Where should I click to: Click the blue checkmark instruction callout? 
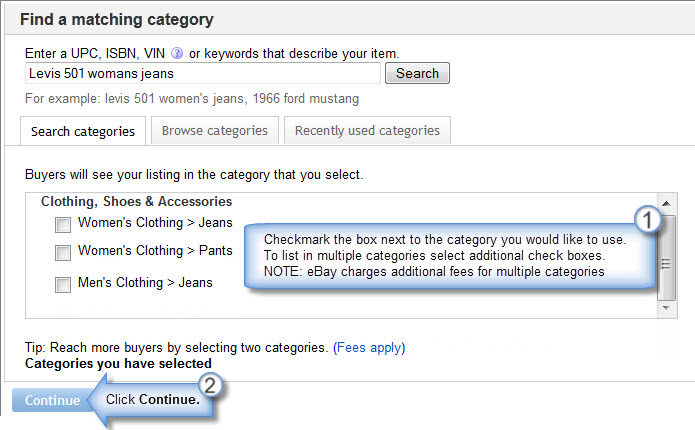(x=450, y=256)
